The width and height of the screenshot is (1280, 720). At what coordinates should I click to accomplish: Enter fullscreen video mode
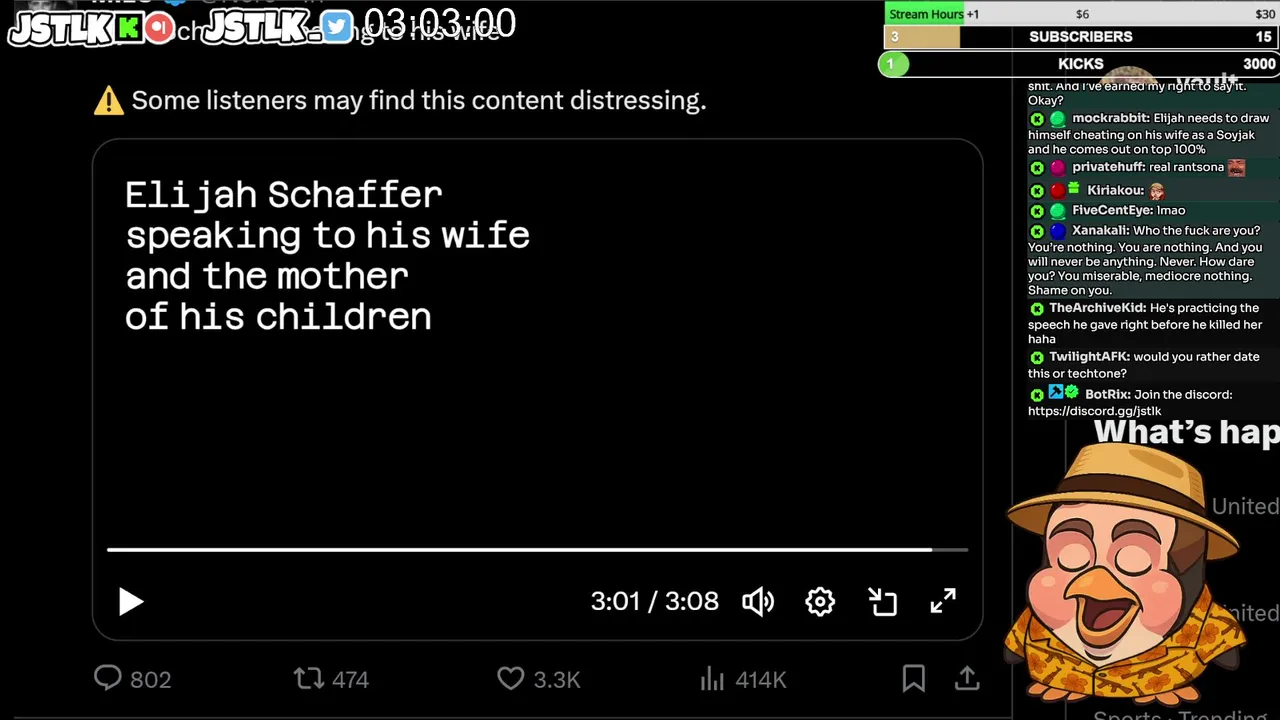[943, 601]
